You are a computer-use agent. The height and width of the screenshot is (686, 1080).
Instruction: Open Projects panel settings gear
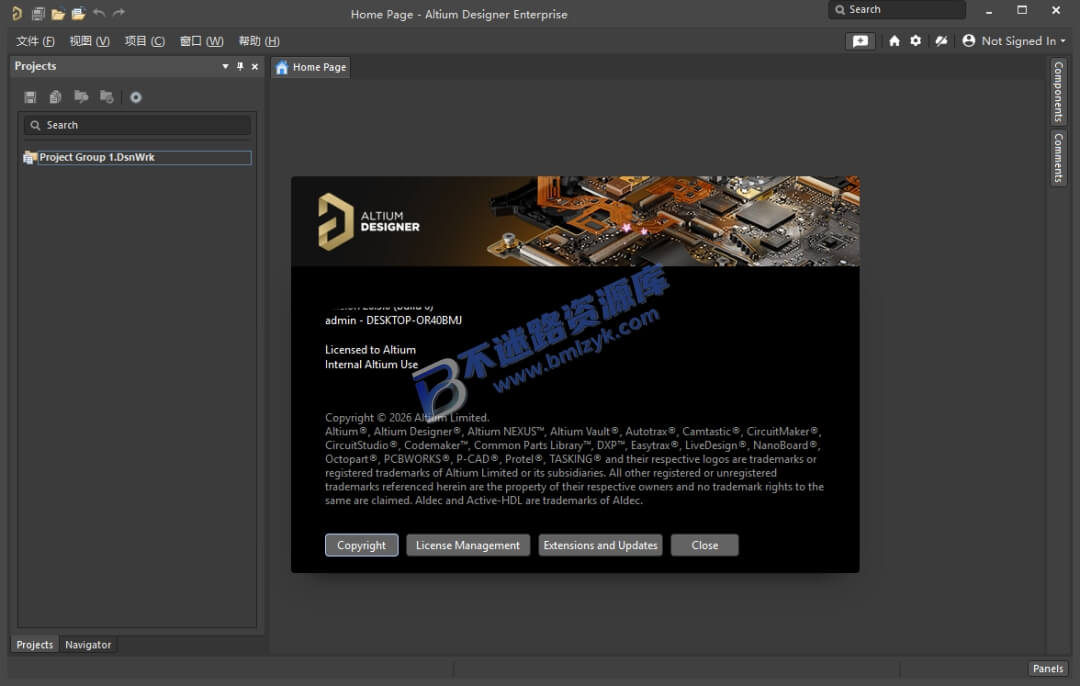[x=136, y=97]
